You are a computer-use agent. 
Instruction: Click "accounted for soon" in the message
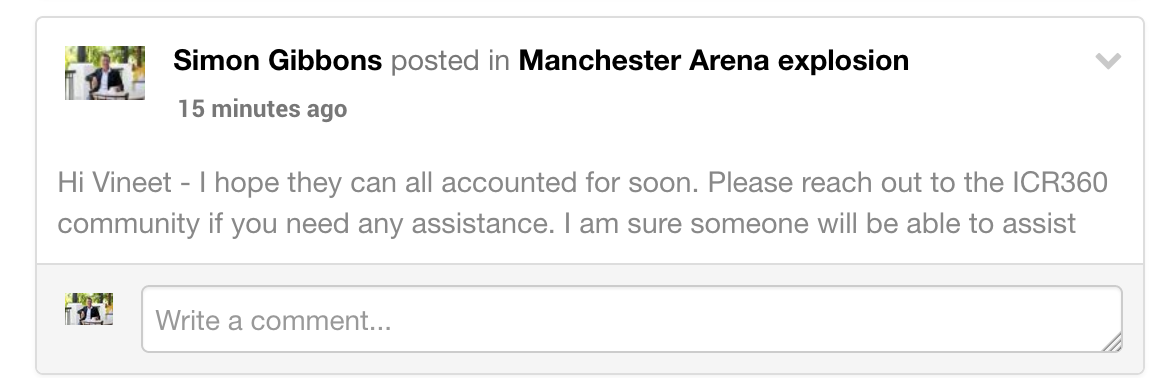click(x=570, y=183)
